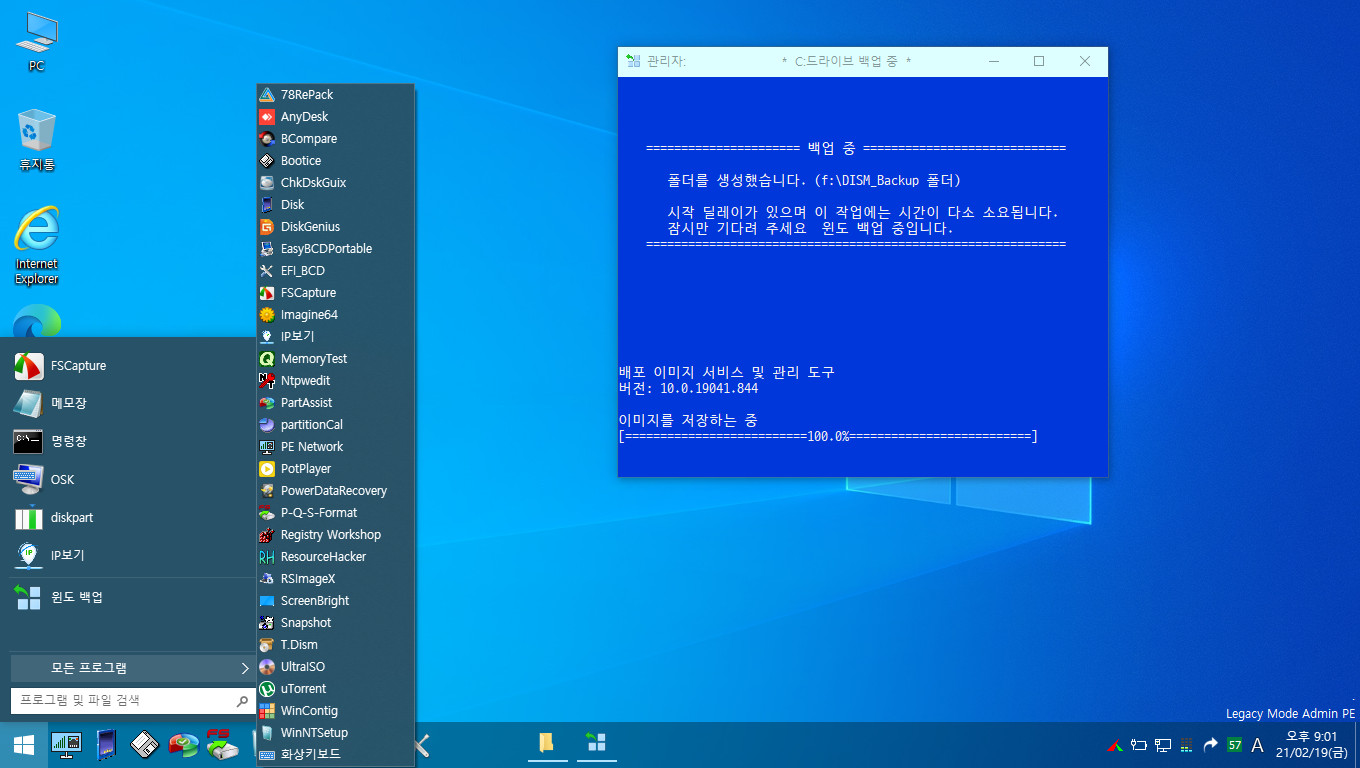
Task: Choose ScreenBright in the programs list
Action: pyautogui.click(x=335, y=600)
